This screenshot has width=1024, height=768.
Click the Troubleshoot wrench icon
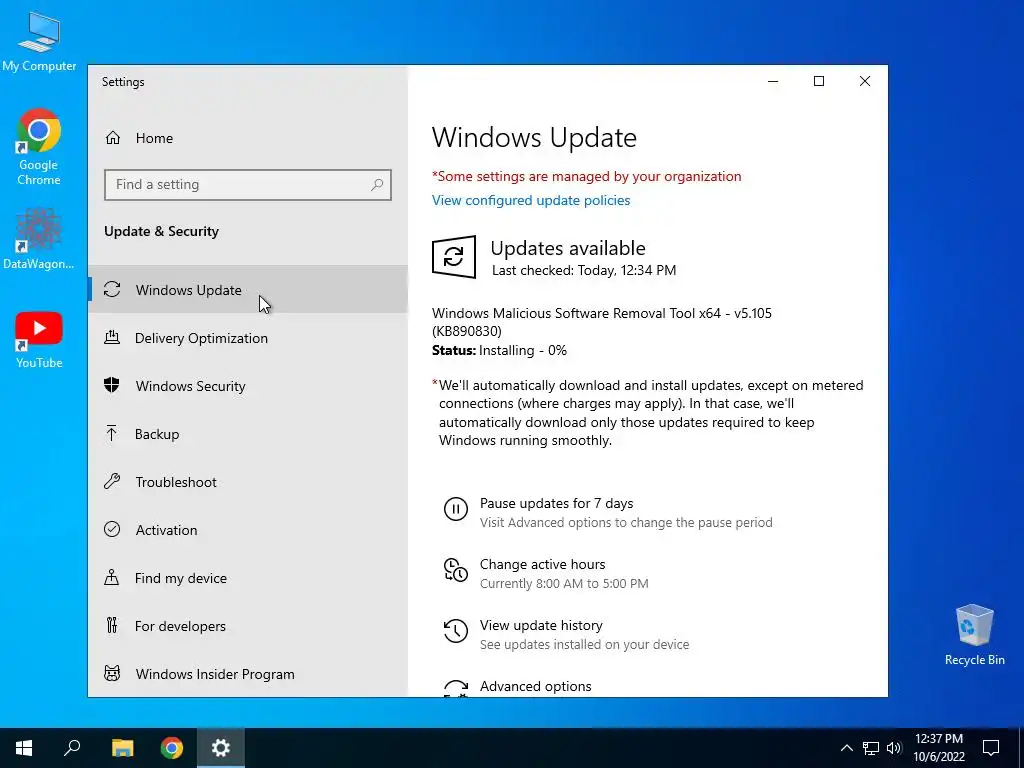coord(112,481)
